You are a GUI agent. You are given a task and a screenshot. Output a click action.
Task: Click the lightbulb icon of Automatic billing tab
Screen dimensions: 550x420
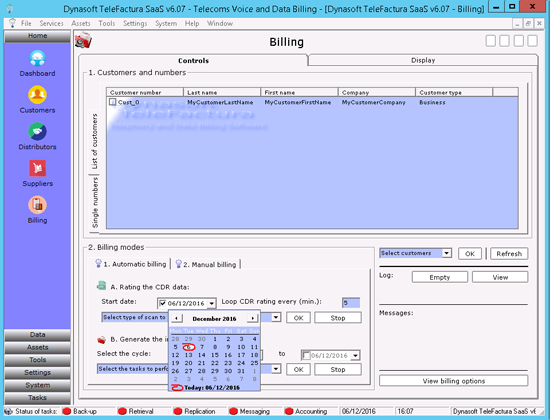[x=99, y=264]
